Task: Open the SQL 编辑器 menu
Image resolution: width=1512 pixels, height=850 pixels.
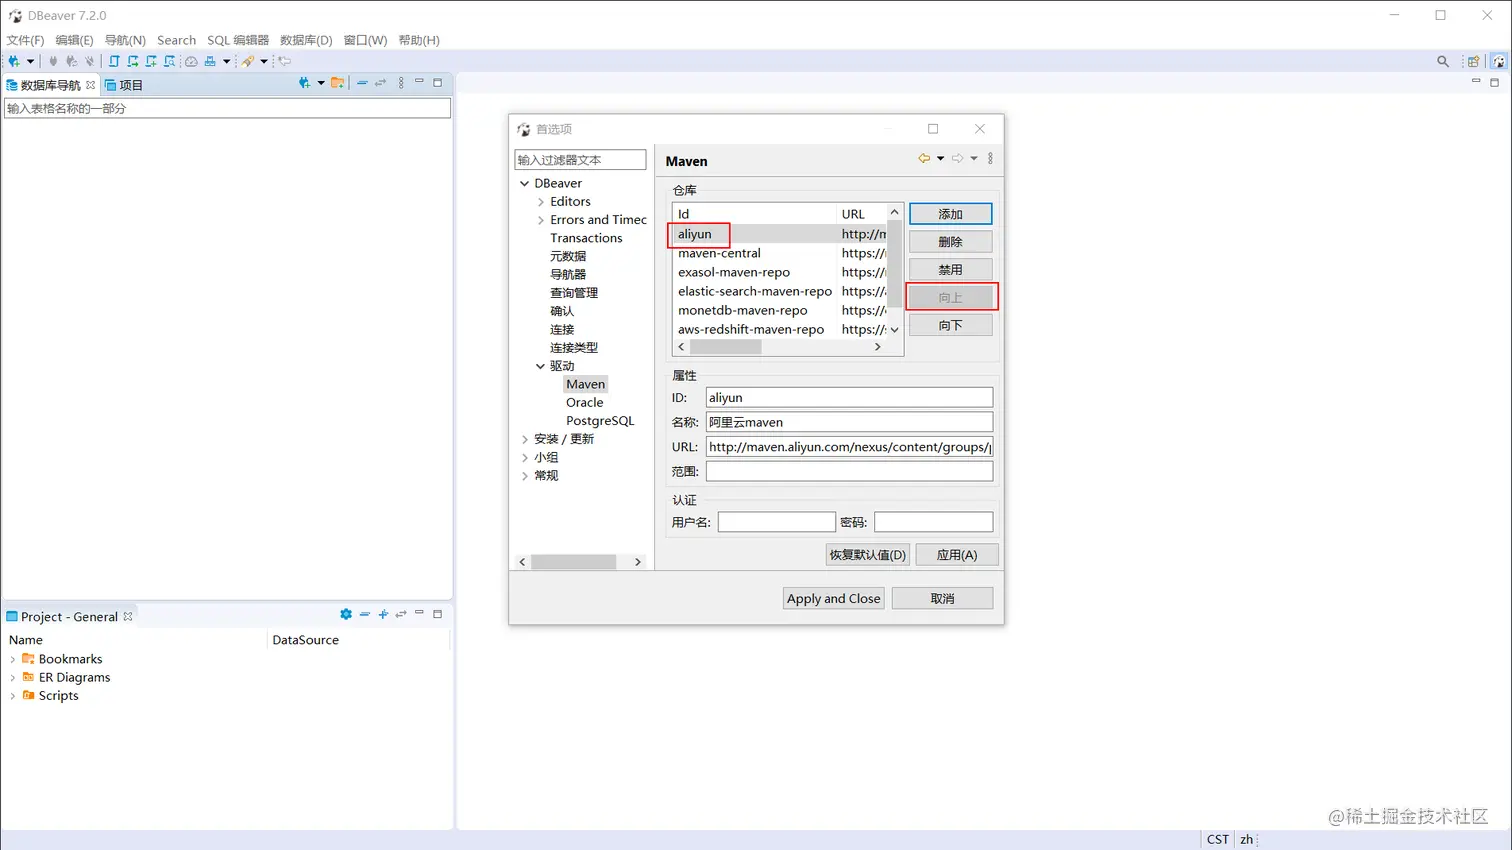Action: click(x=238, y=40)
